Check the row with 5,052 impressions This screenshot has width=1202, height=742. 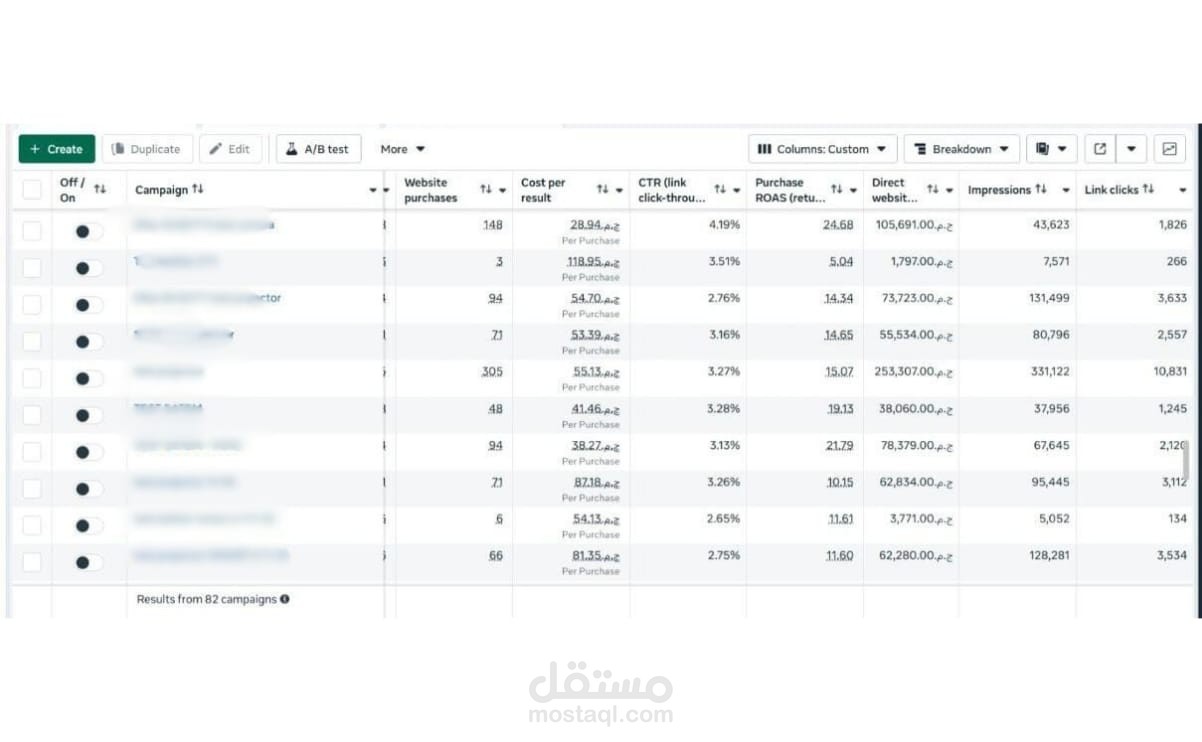pyautogui.click(x=32, y=525)
